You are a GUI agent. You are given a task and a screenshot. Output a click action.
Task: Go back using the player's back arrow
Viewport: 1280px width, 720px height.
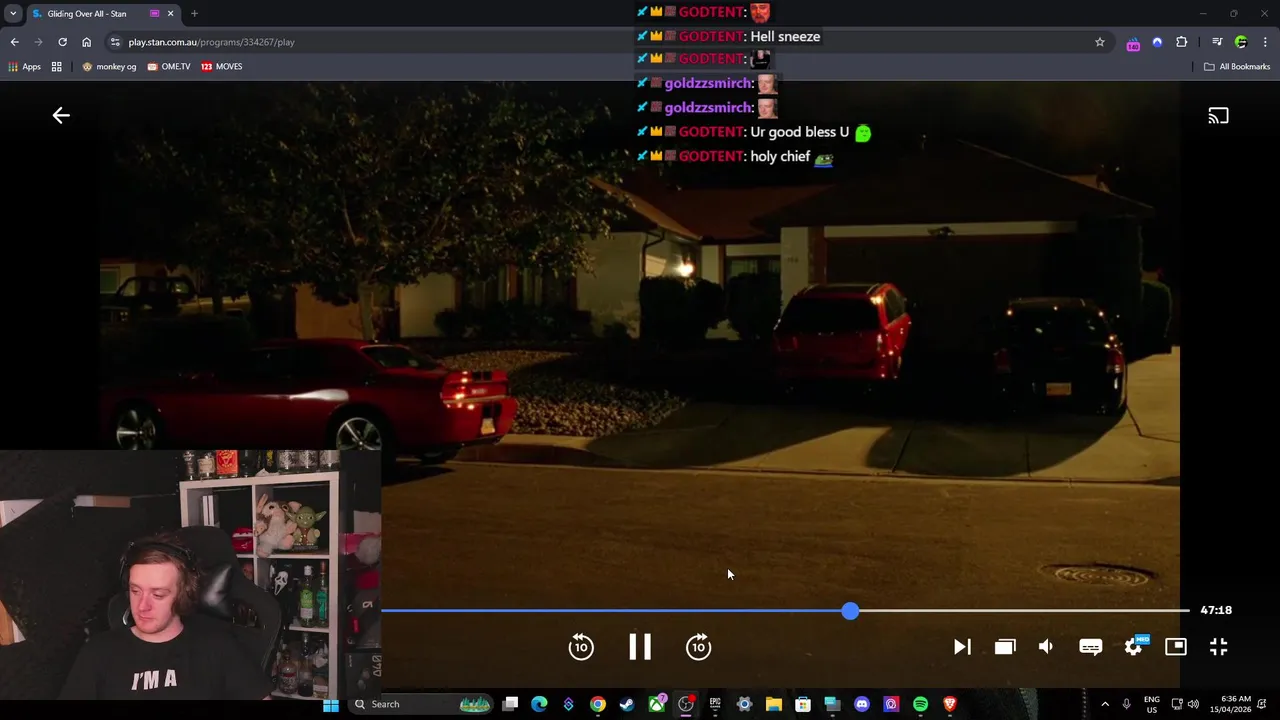click(x=61, y=116)
